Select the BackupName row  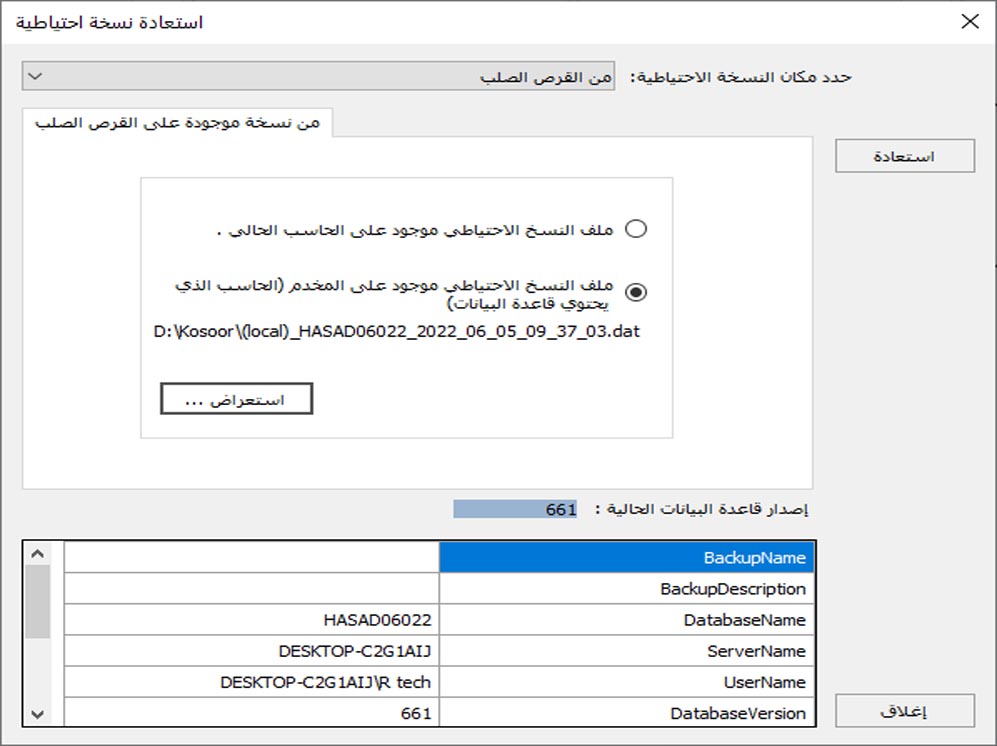(439, 558)
